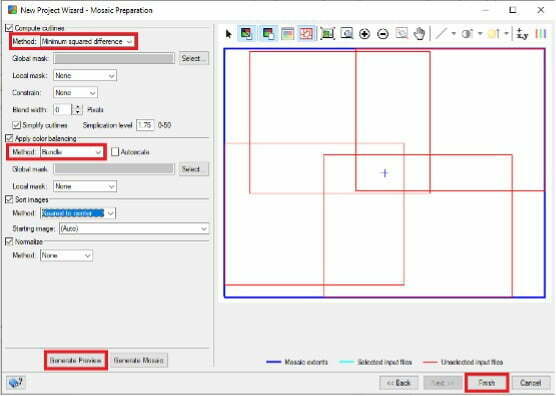Click the Generate Mosaic button
Image resolution: width=556 pixels, height=396 pixels.
(x=139, y=361)
